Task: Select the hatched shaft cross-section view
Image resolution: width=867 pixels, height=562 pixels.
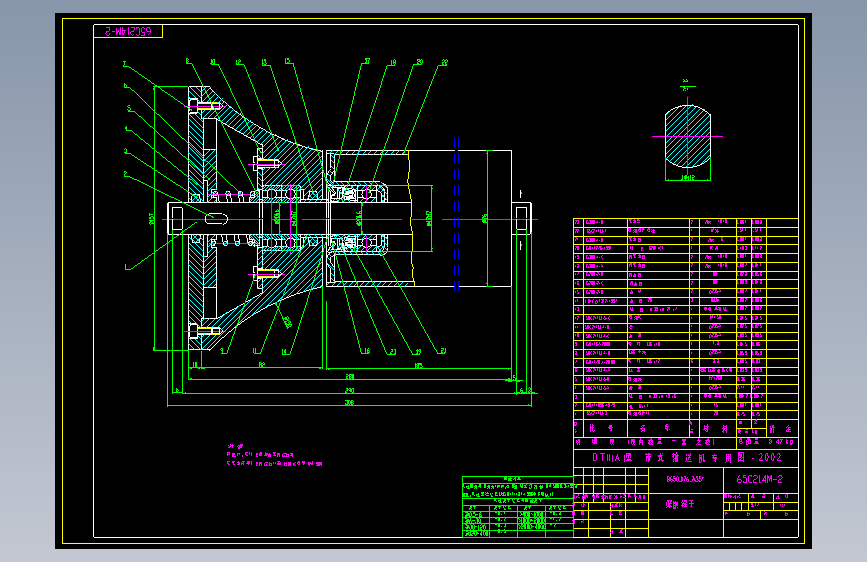Action: [687, 136]
